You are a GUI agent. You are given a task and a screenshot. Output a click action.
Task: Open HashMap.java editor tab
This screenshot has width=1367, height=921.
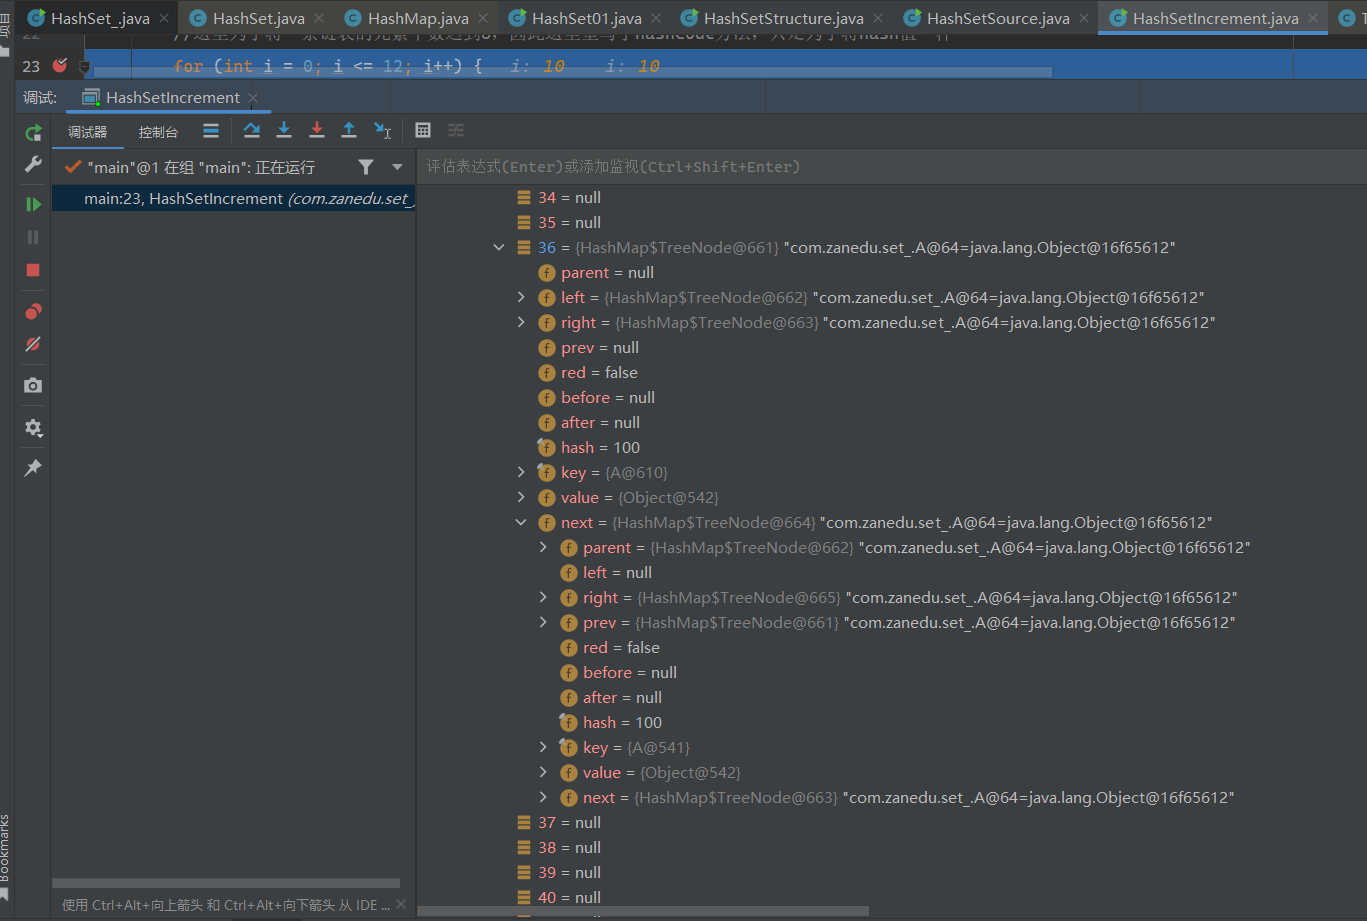[x=418, y=18]
